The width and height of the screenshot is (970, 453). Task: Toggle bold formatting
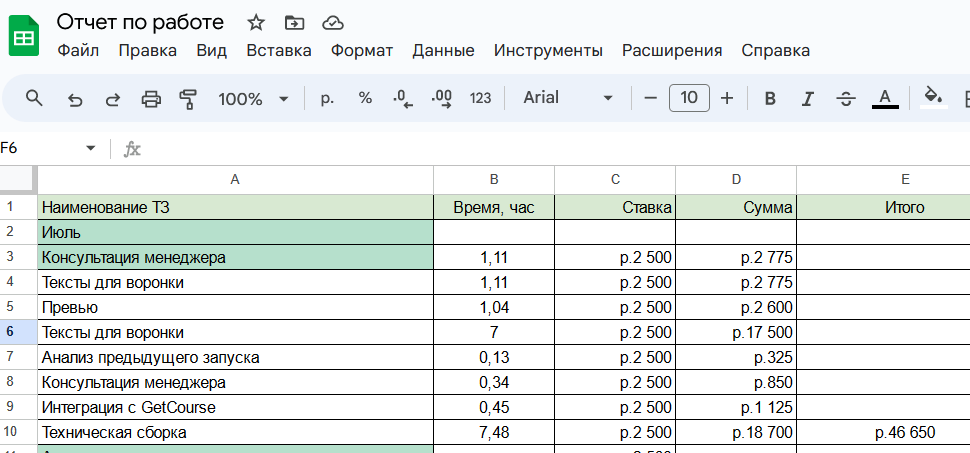point(770,98)
